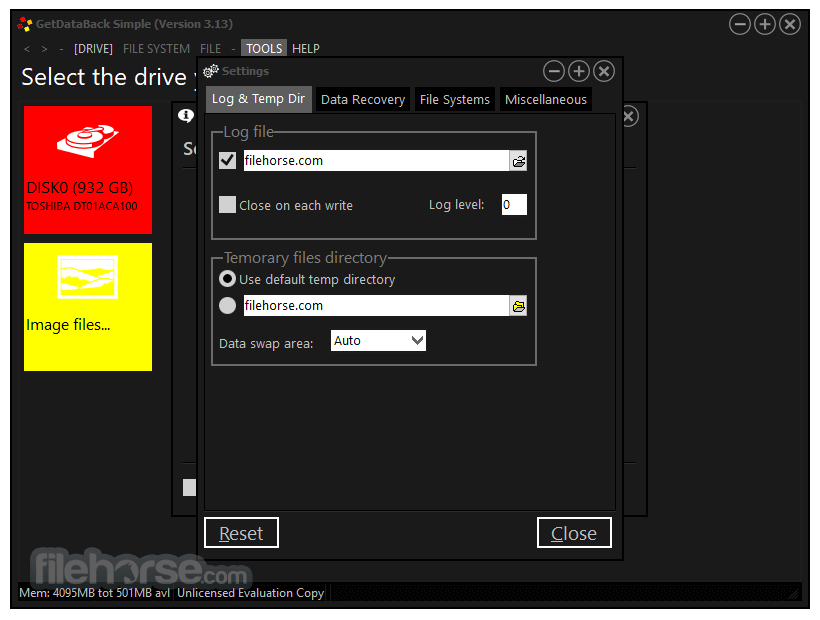Open the TOOLS menu

(264, 49)
